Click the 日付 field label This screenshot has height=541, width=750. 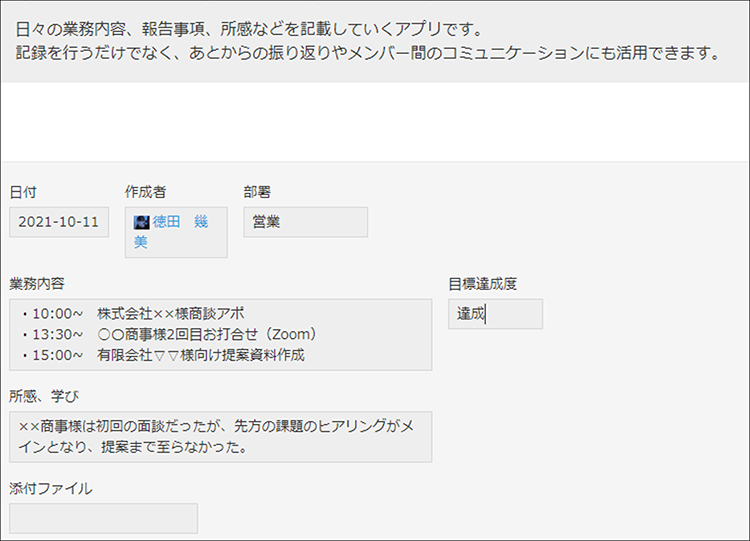23,192
